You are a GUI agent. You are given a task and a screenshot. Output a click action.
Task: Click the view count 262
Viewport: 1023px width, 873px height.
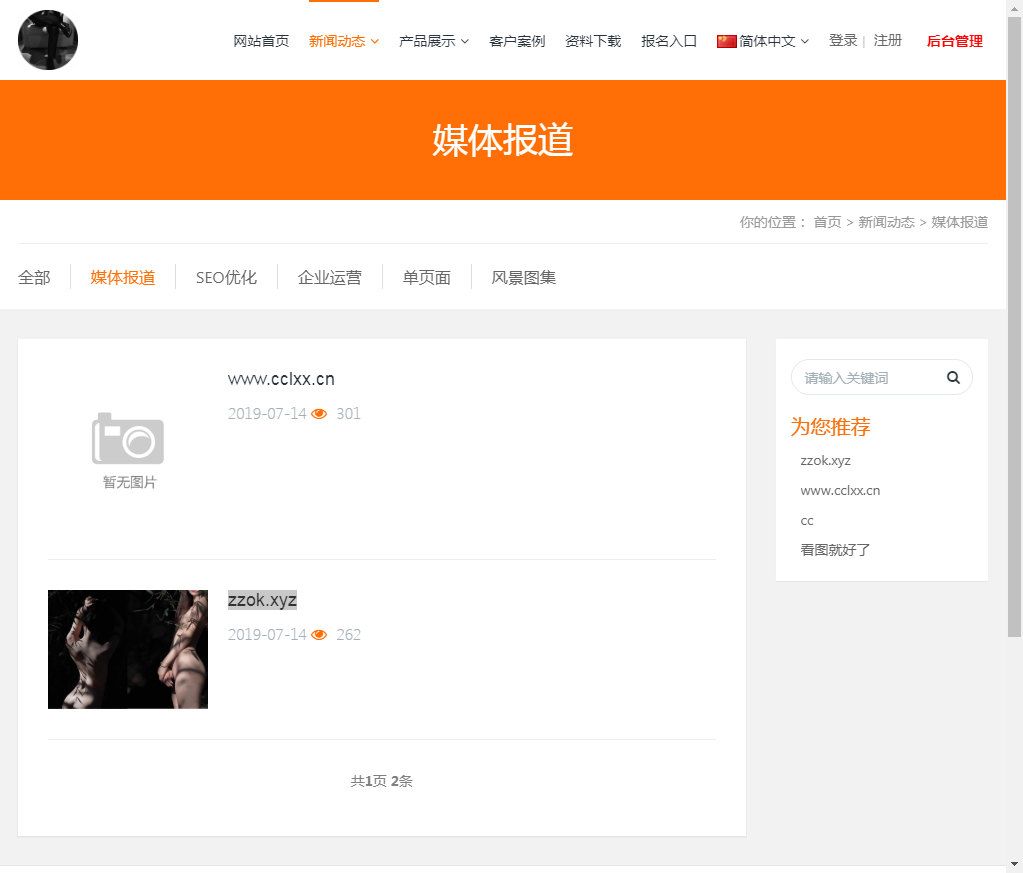tap(348, 635)
